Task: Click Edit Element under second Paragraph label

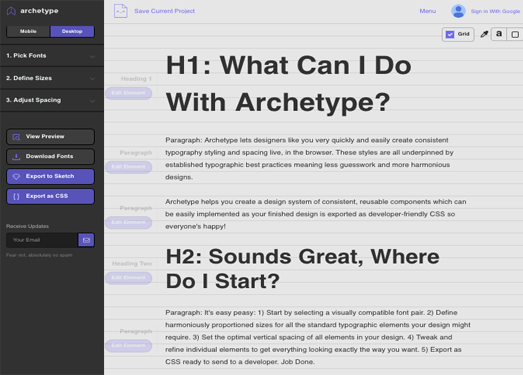Action: 128,222
